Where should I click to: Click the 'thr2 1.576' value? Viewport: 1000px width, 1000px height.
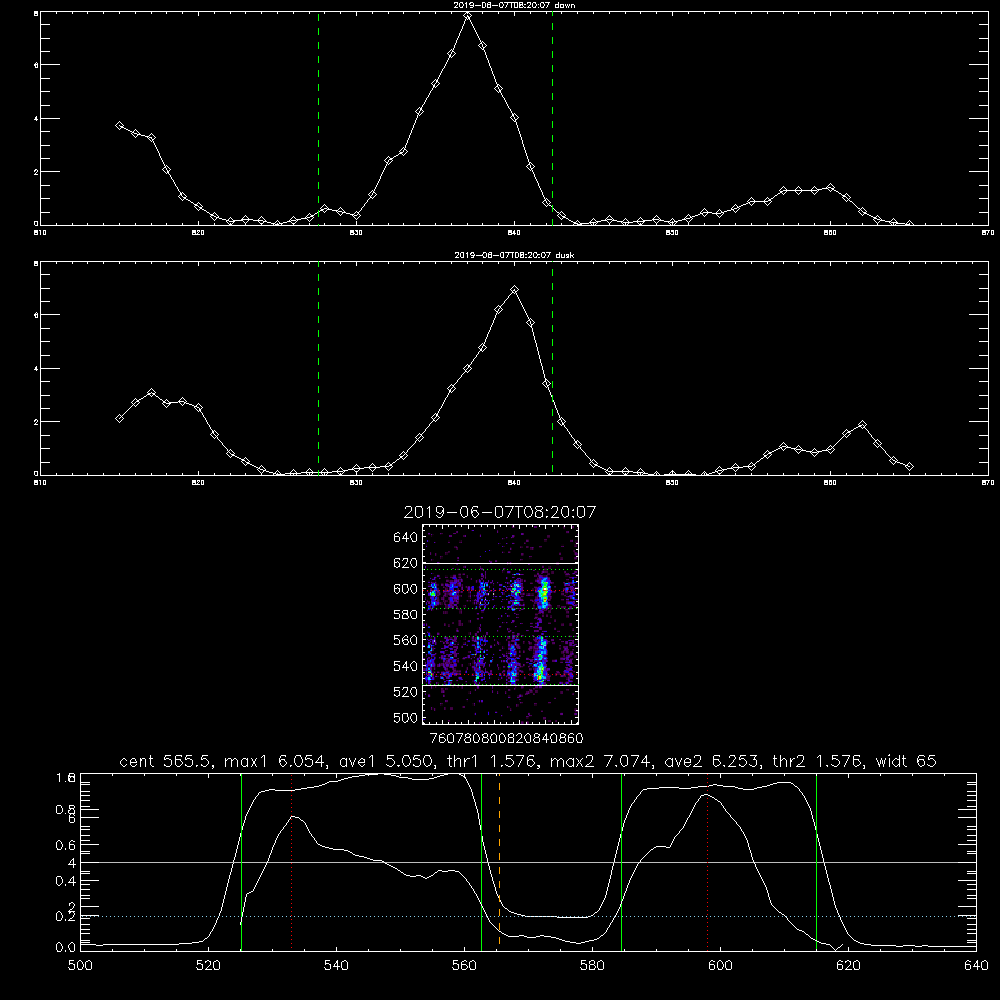[x=818, y=761]
